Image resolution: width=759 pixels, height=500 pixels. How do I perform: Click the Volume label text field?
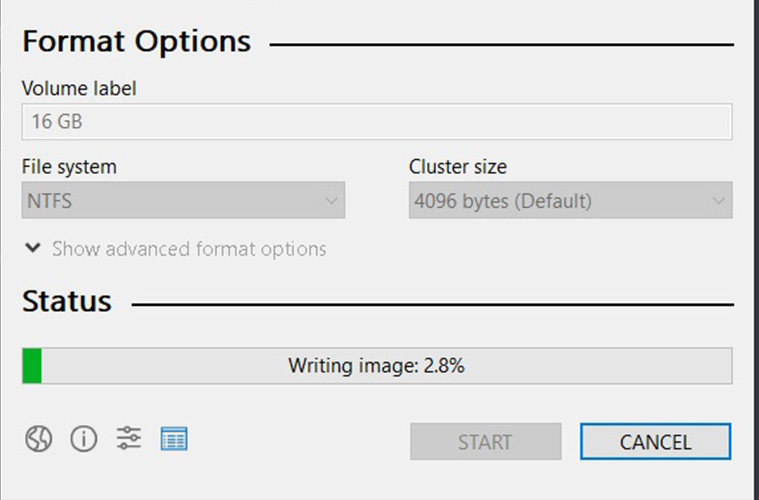[376, 123]
